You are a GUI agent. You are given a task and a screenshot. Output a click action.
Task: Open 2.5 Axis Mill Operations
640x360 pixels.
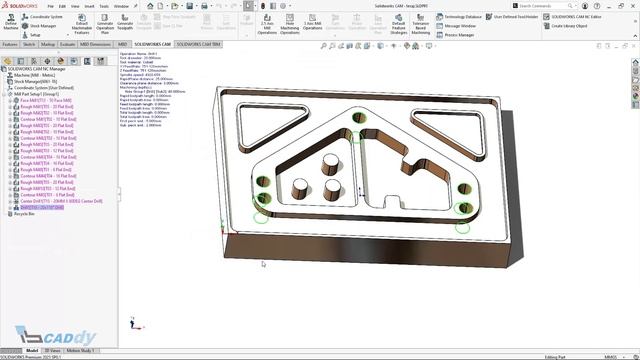coord(267,24)
